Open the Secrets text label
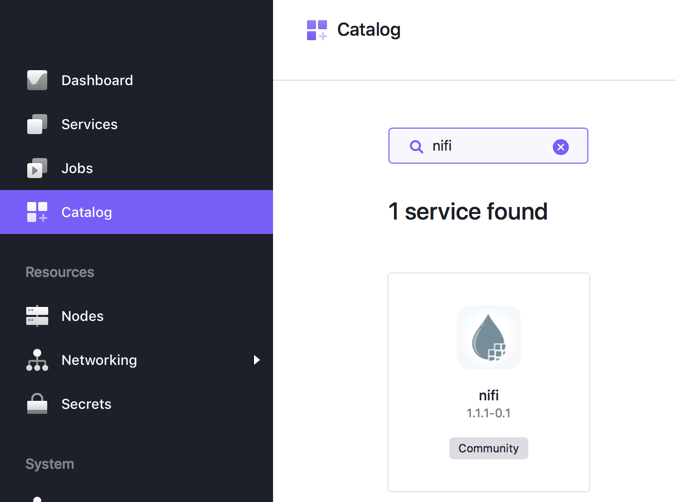 [x=86, y=404]
